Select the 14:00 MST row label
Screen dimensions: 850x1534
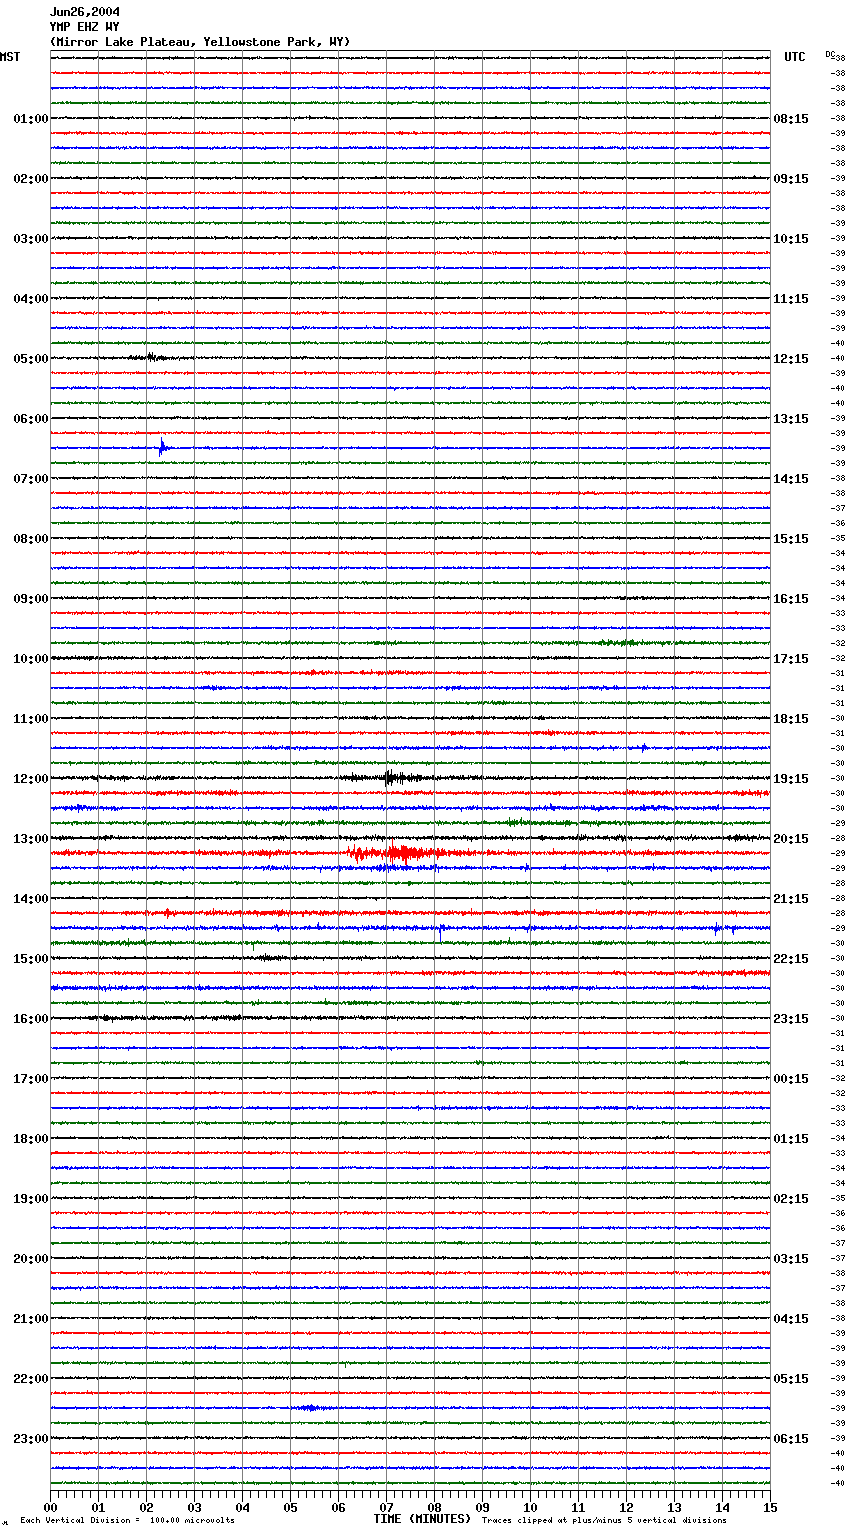(31, 899)
